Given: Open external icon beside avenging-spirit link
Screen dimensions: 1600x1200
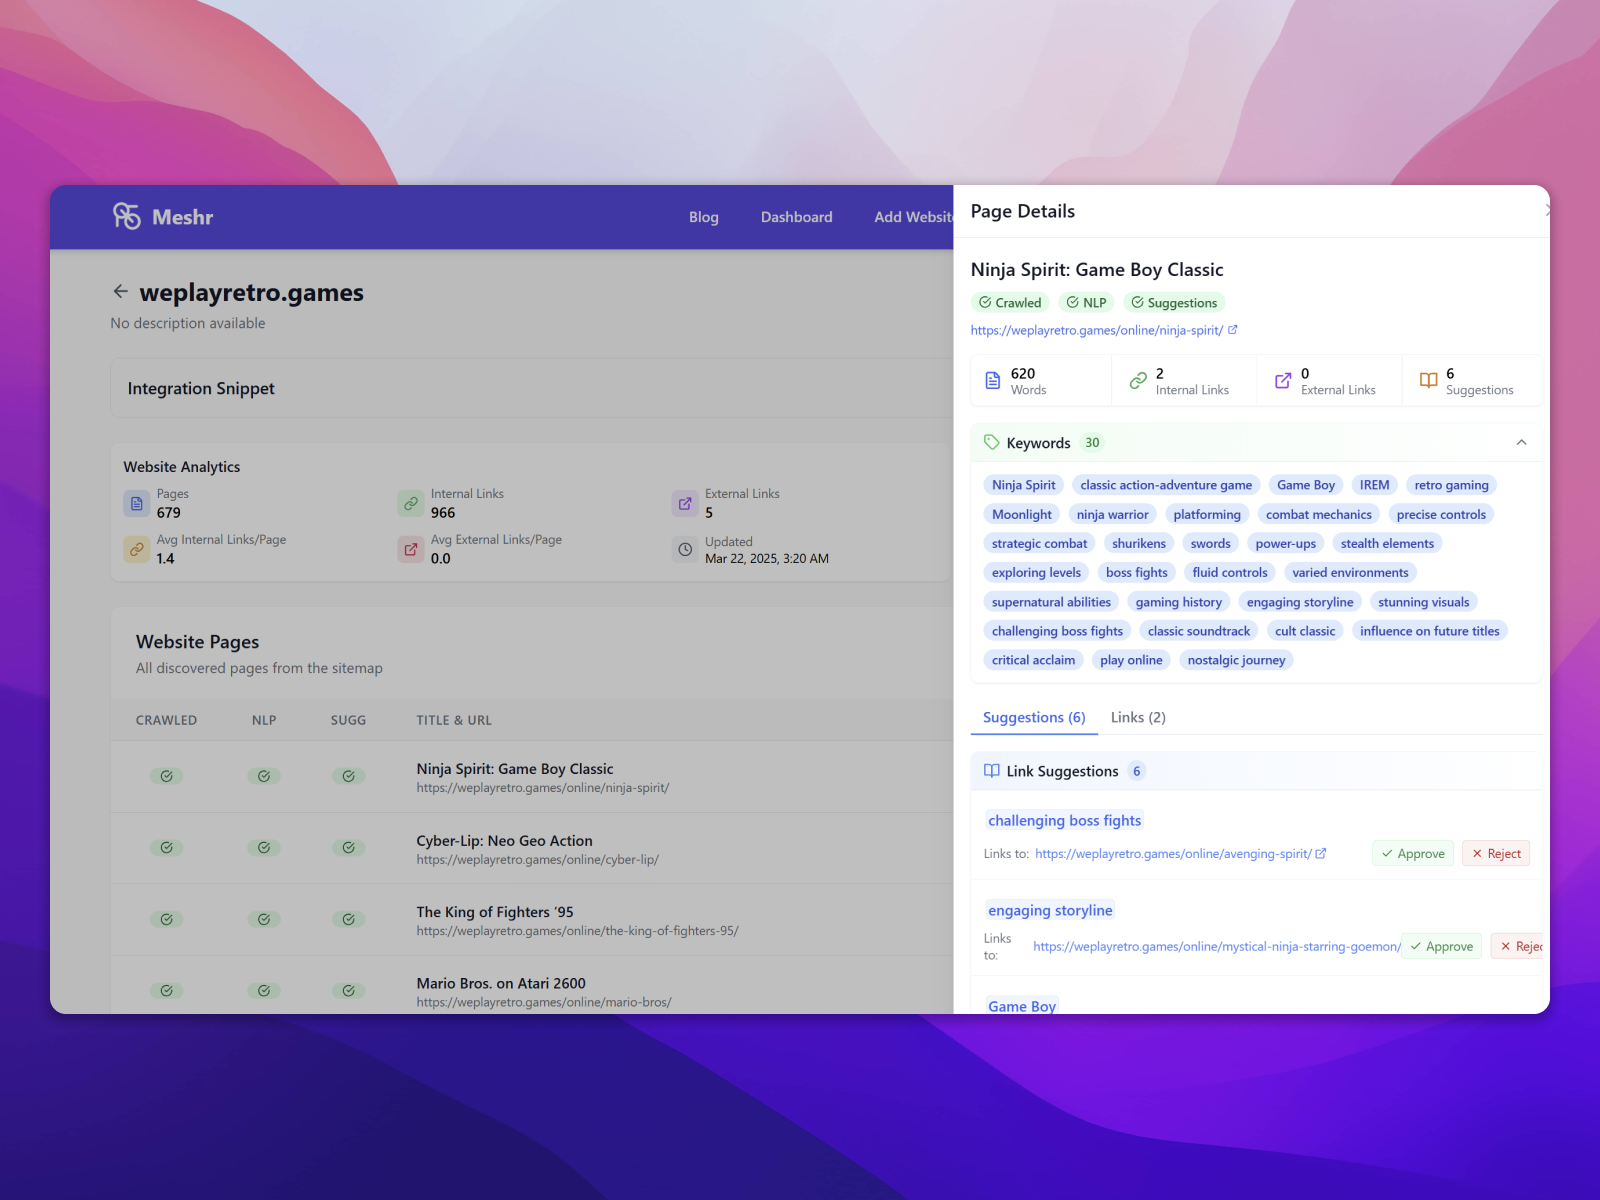Looking at the screenshot, I should 1321,854.
